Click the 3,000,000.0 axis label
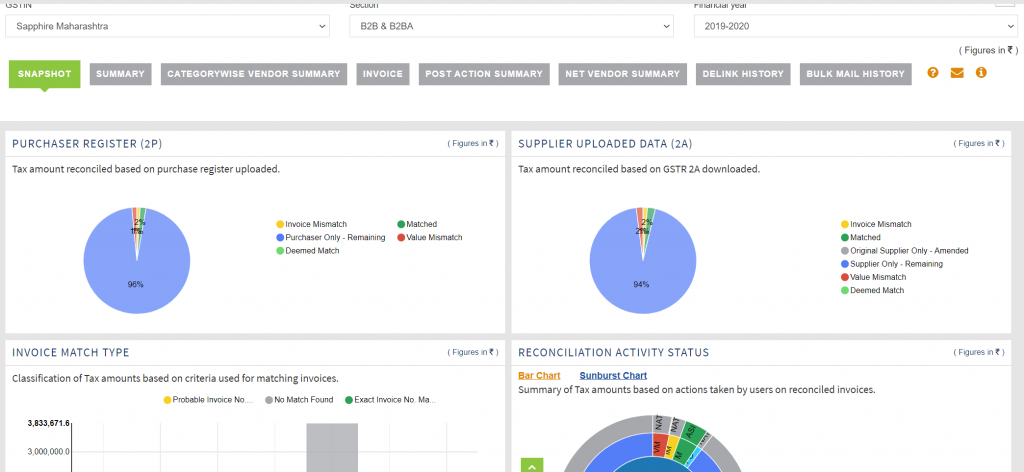This screenshot has width=1024, height=472. (48, 451)
